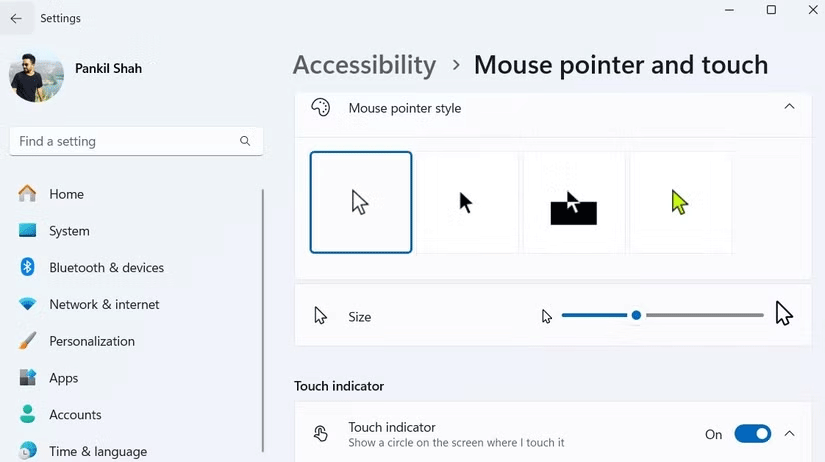Go back to Accessibility breadcrumb
The height and width of the screenshot is (462, 825).
coord(364,65)
